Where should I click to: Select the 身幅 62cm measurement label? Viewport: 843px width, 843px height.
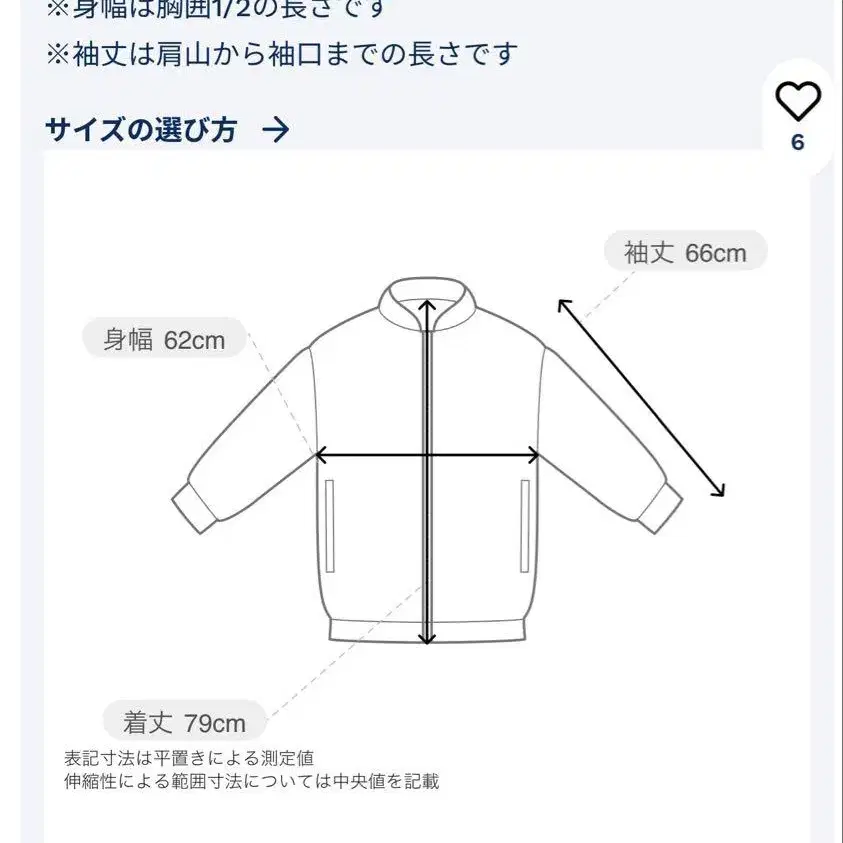pos(164,339)
